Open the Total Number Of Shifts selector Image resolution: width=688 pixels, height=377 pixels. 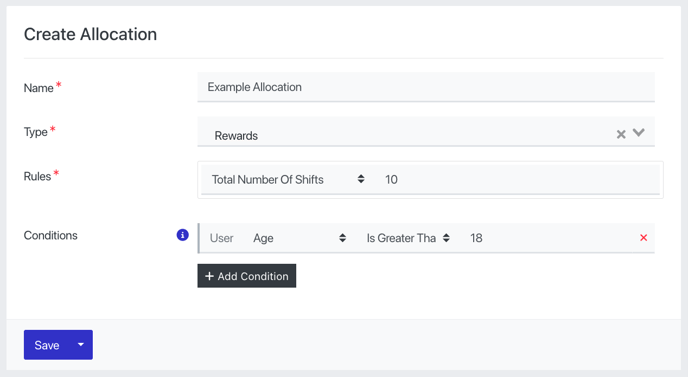point(288,180)
